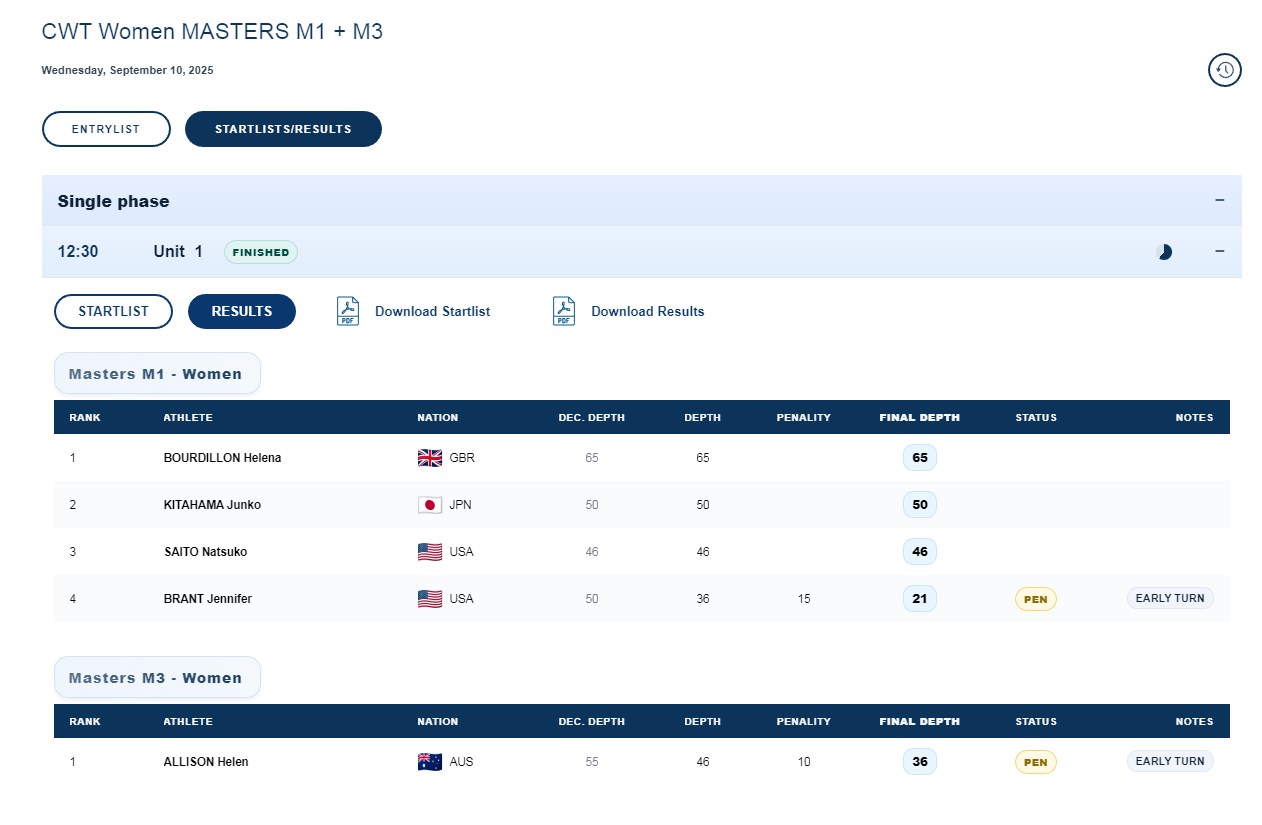1262x825 pixels.
Task: Switch to the Entrylist tab
Action: pyautogui.click(x=106, y=129)
